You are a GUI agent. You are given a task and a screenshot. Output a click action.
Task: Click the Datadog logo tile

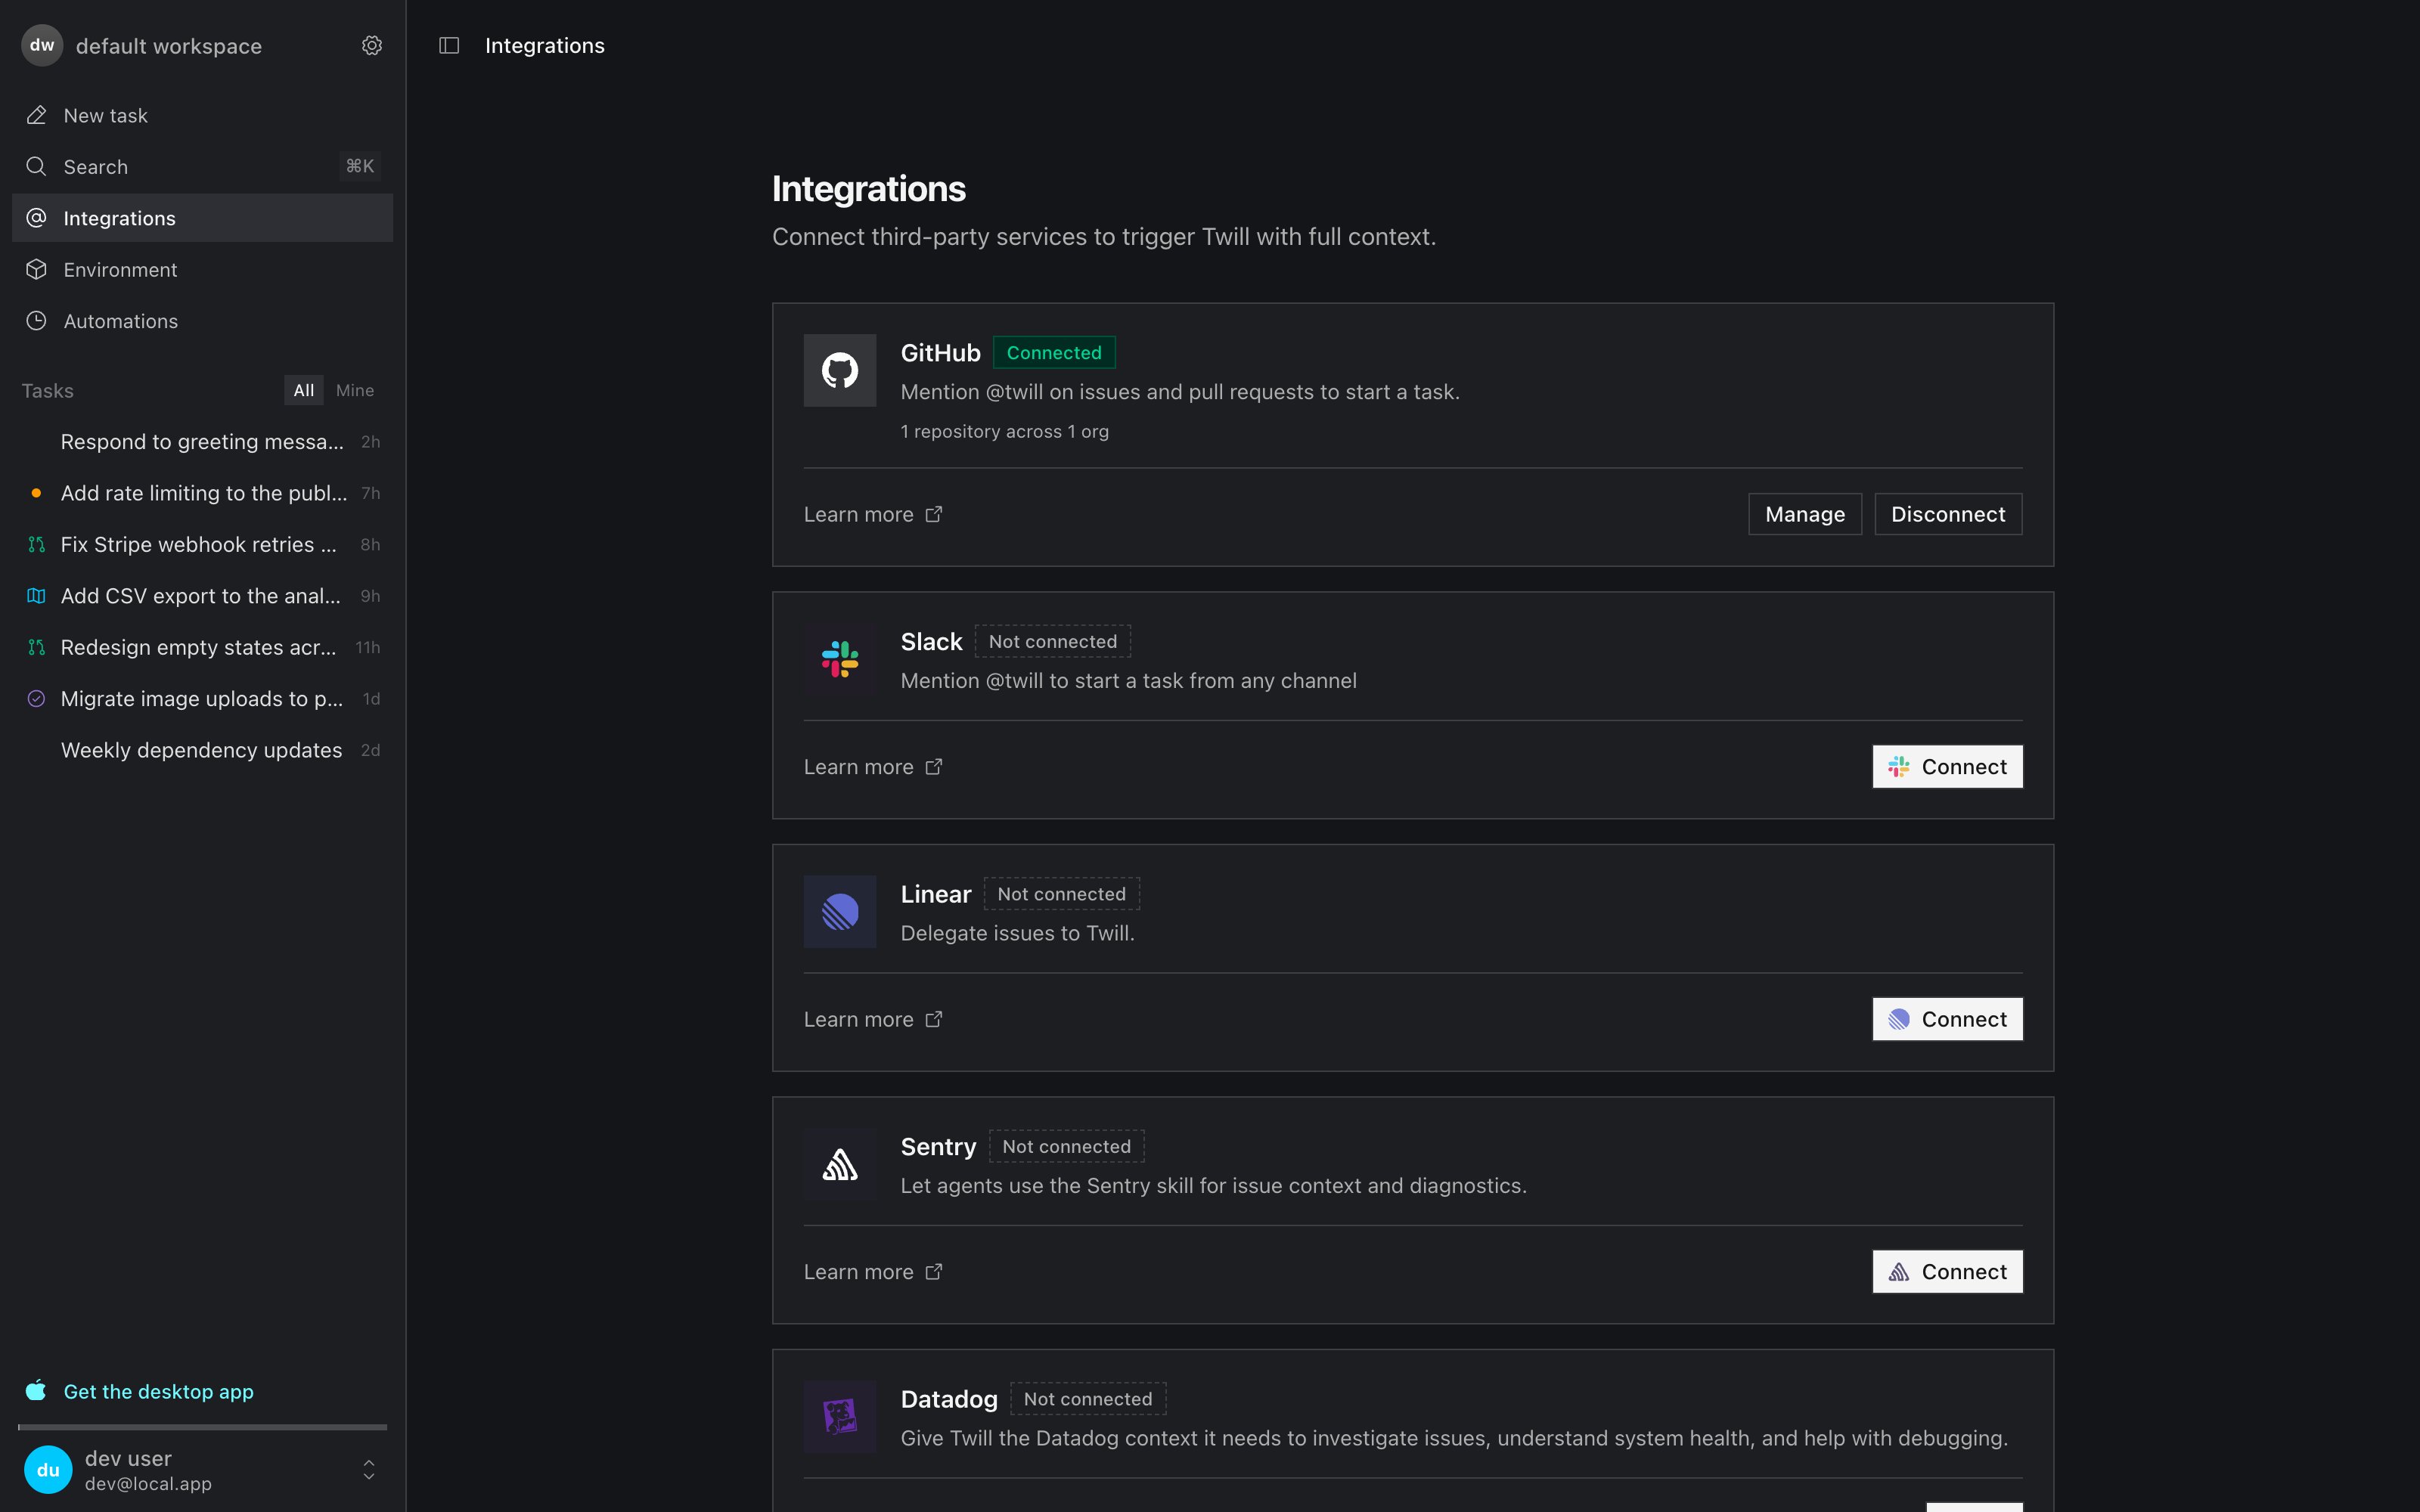(840, 1417)
